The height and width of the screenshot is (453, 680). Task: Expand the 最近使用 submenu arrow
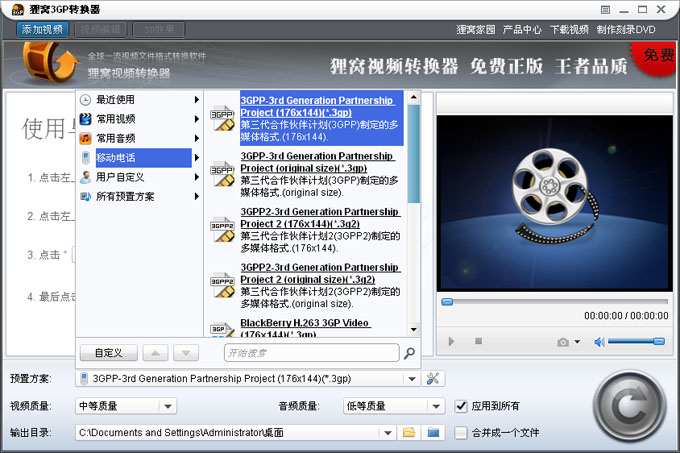tap(196, 100)
